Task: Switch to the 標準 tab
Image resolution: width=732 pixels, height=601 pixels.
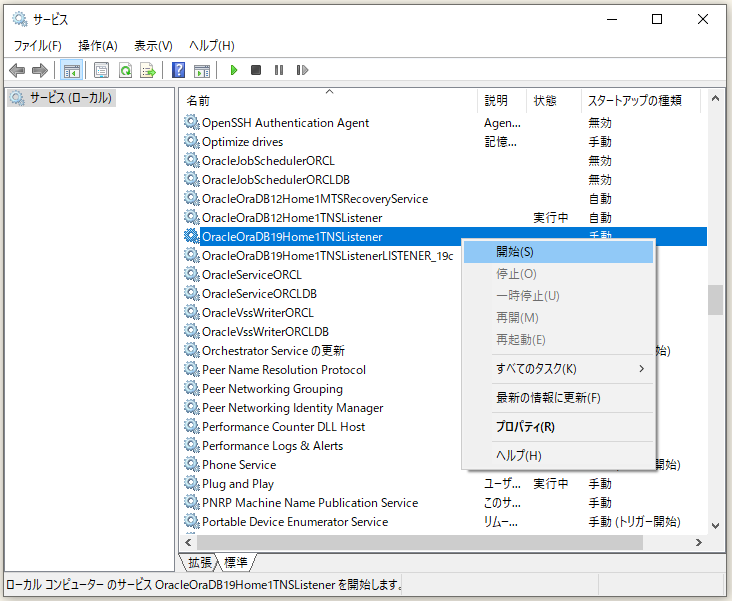Action: tap(236, 563)
